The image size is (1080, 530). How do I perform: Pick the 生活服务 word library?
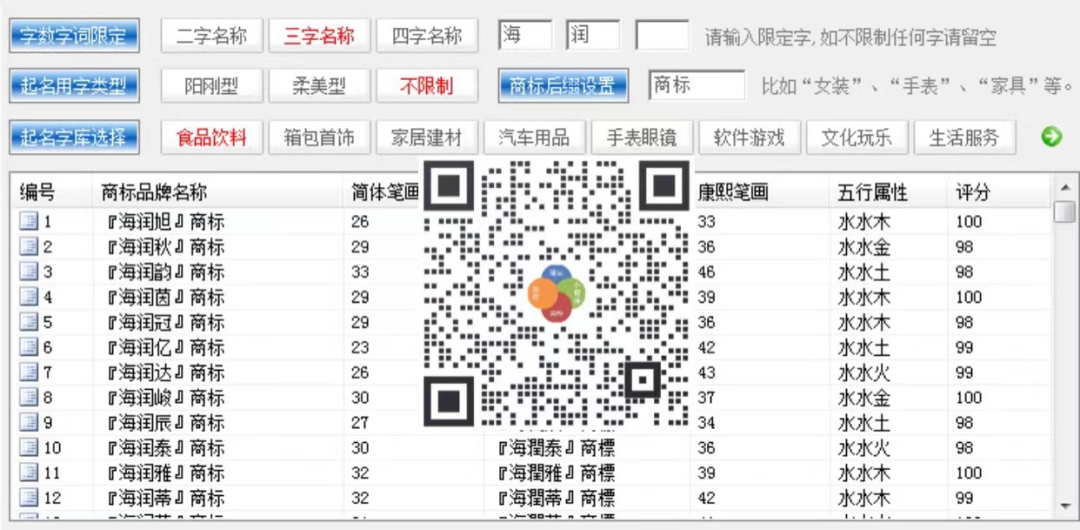click(964, 137)
